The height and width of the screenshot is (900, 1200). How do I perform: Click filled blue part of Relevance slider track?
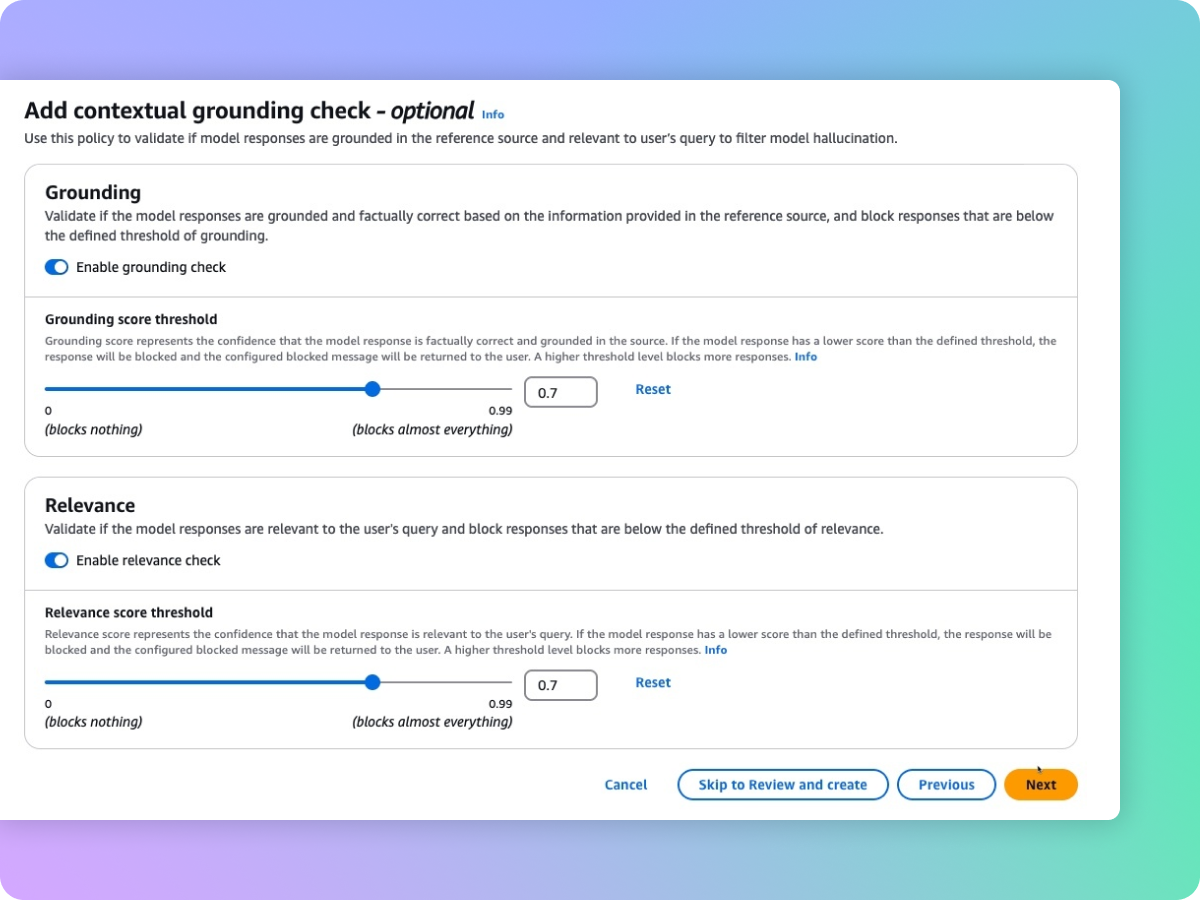(x=200, y=682)
